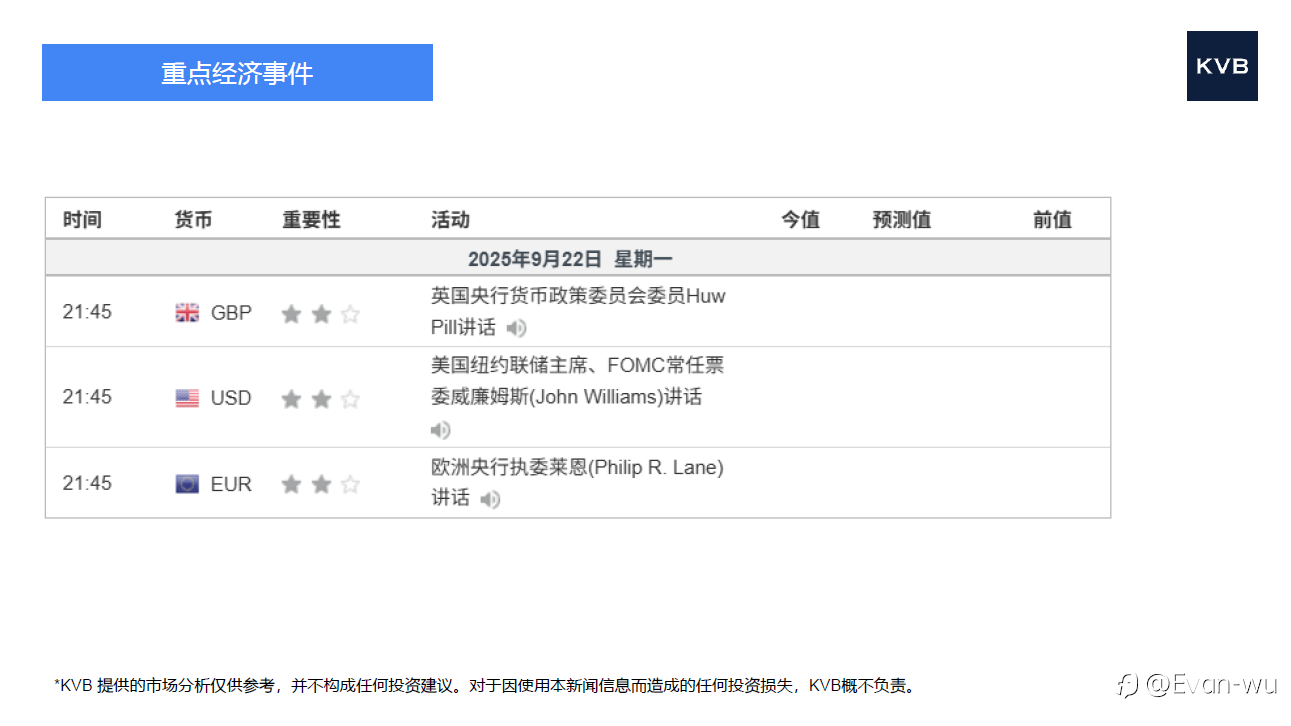Screen dimensions: 1291x726
Task: Click the US flag icon beside USD
Action: (x=187, y=398)
